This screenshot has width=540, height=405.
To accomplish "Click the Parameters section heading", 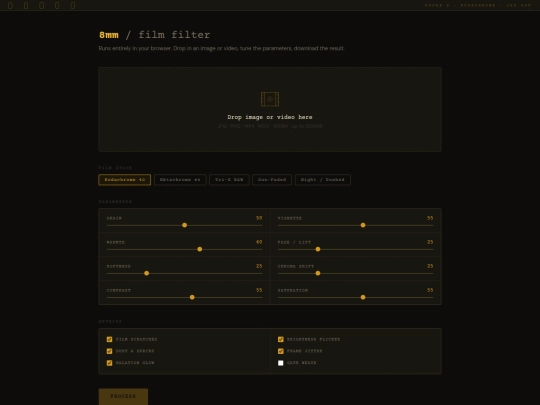I will (115, 201).
